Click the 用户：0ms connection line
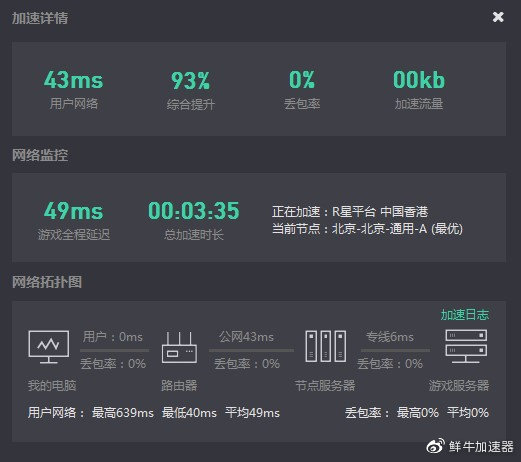Screen dimensions: 521x462 pyautogui.click(x=114, y=350)
